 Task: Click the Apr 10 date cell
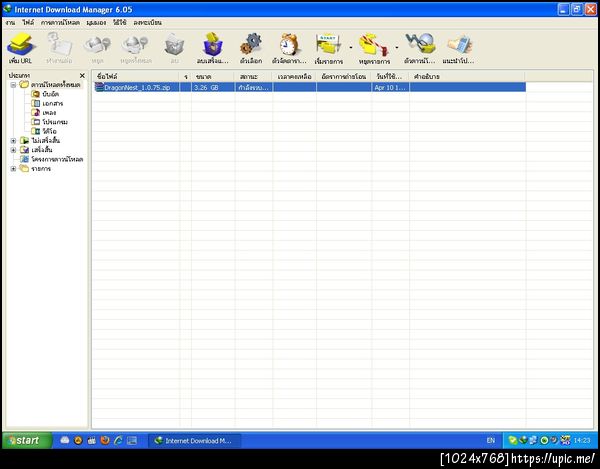point(390,87)
